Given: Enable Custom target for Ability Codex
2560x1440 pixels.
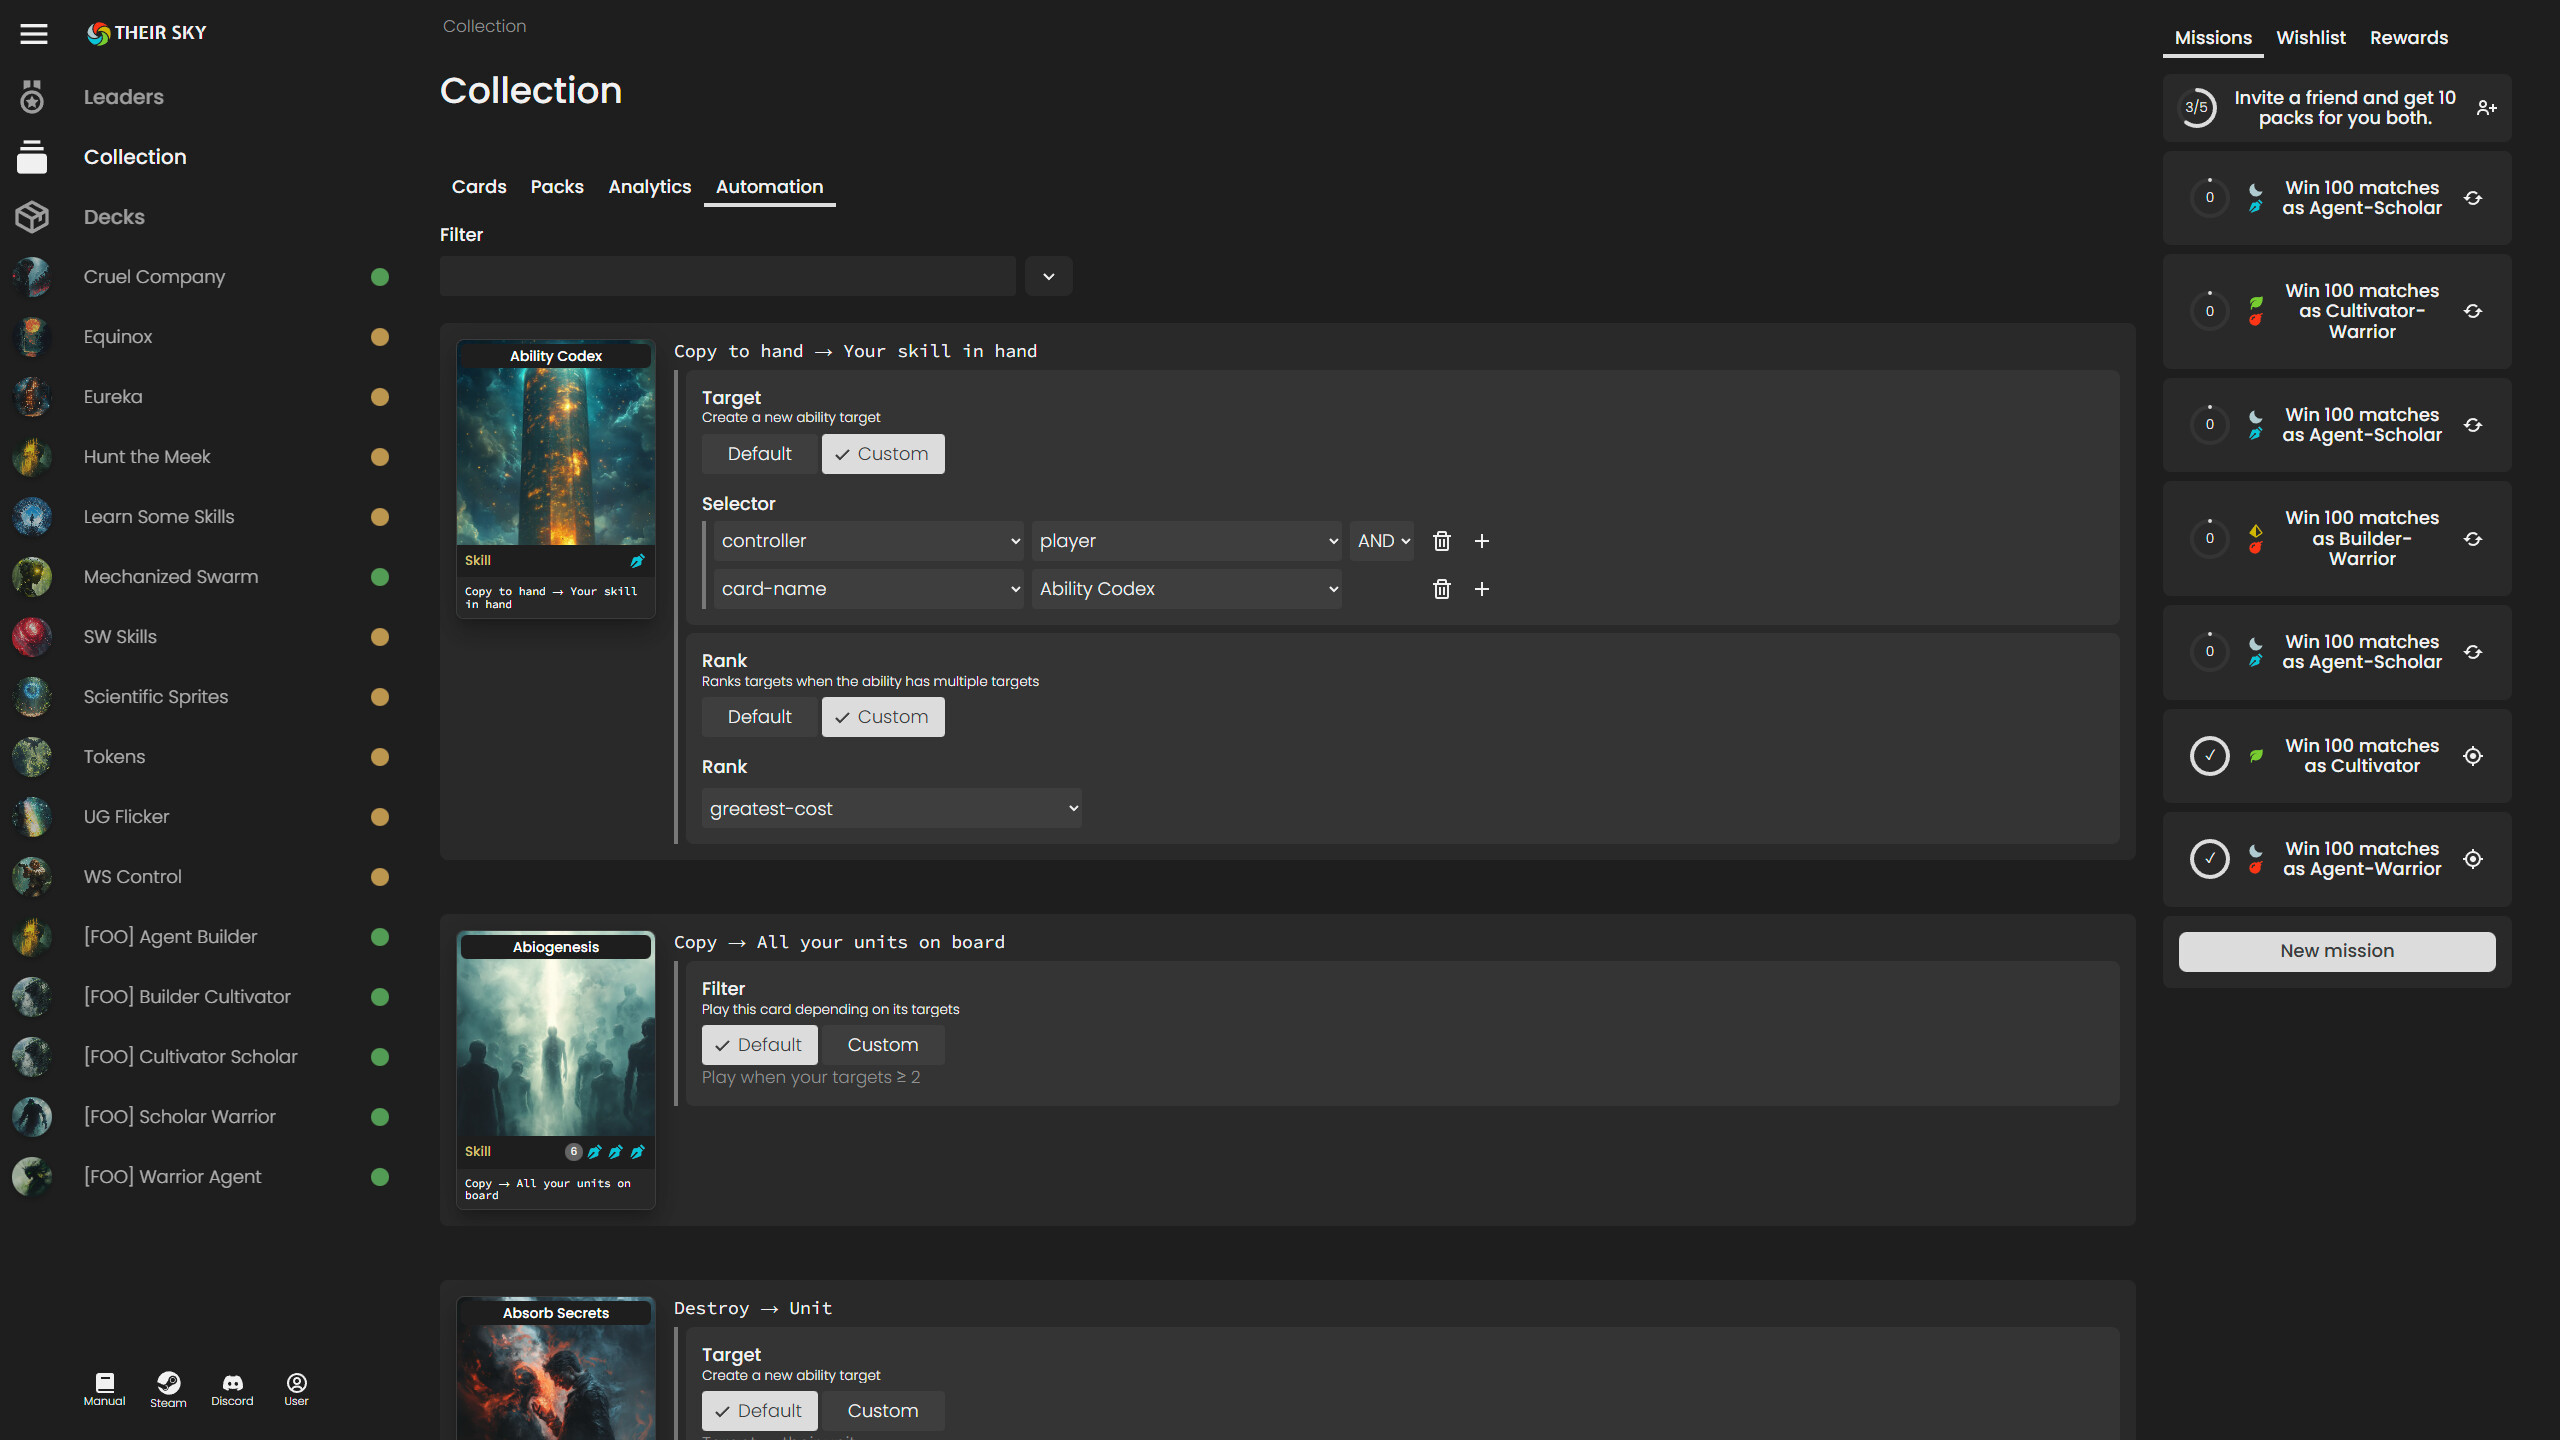Looking at the screenshot, I should tap(882, 453).
